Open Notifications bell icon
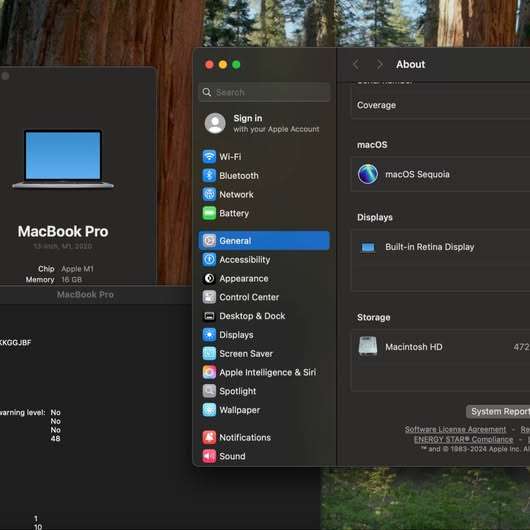This screenshot has width=530, height=530. tap(209, 437)
